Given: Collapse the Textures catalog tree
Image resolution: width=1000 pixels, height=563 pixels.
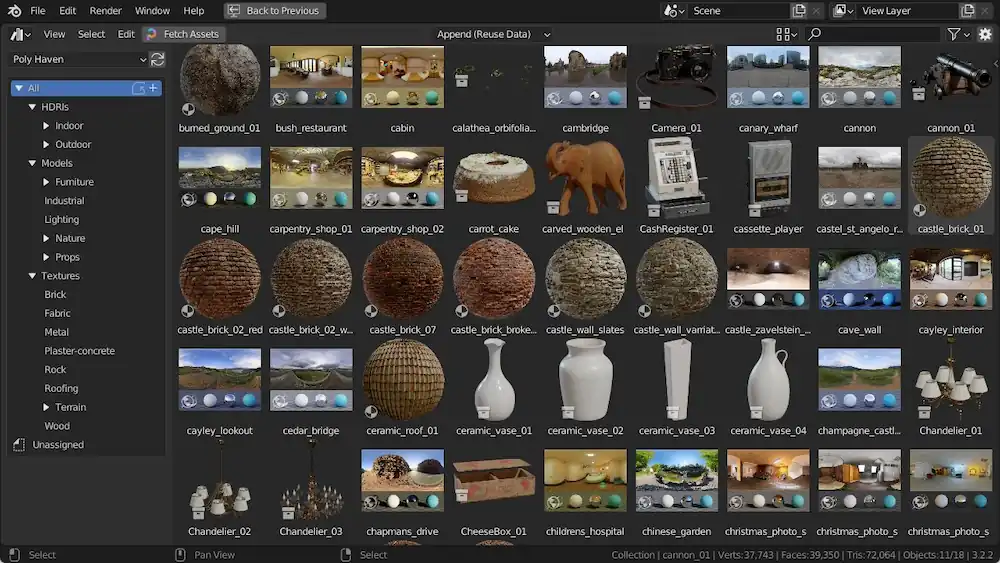Looking at the screenshot, I should coord(32,276).
